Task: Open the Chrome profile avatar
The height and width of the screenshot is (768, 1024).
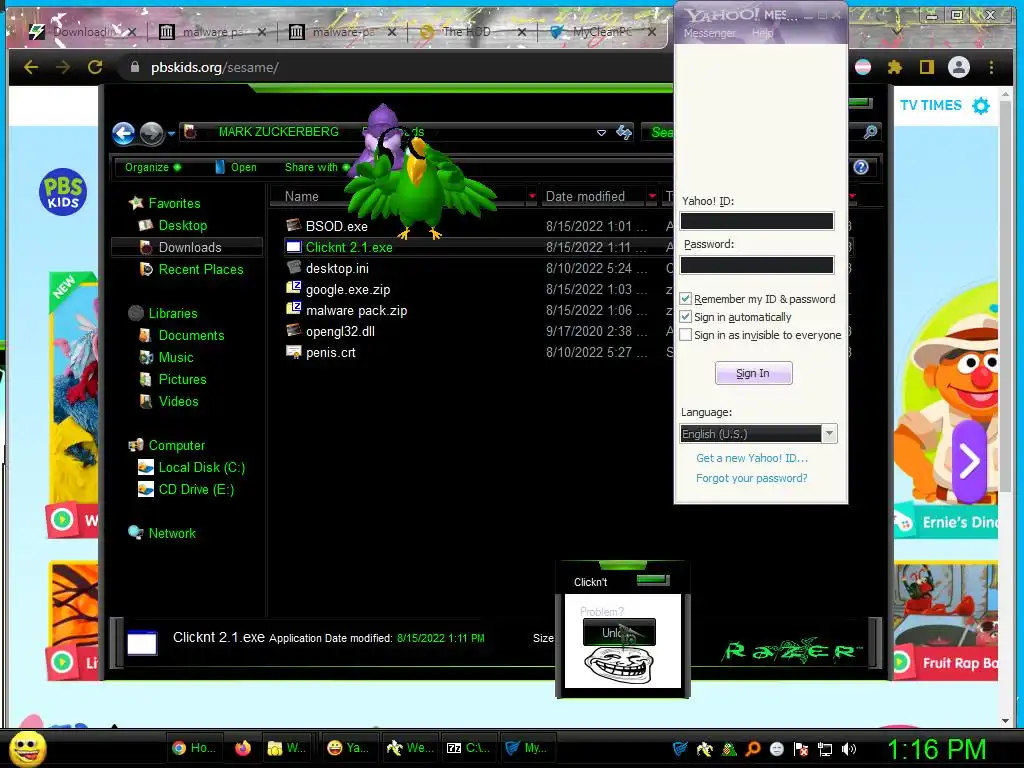Action: coord(959,67)
